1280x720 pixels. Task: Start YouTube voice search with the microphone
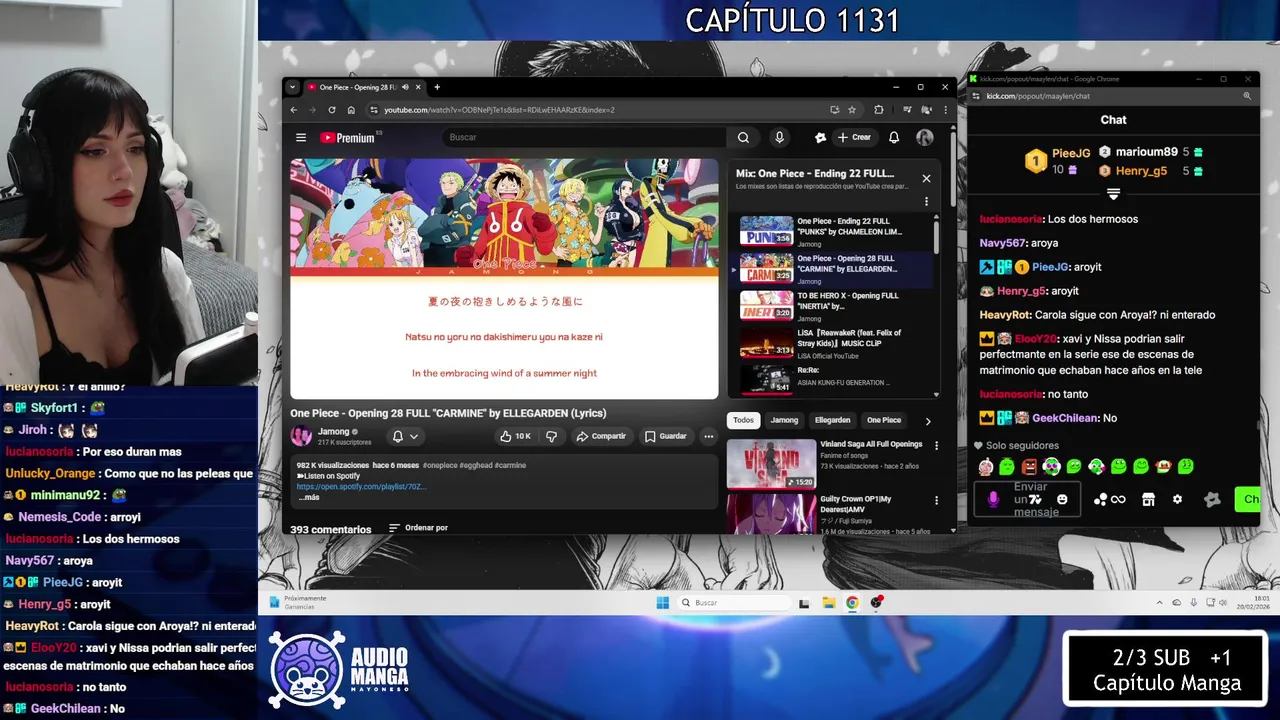pyautogui.click(x=779, y=138)
